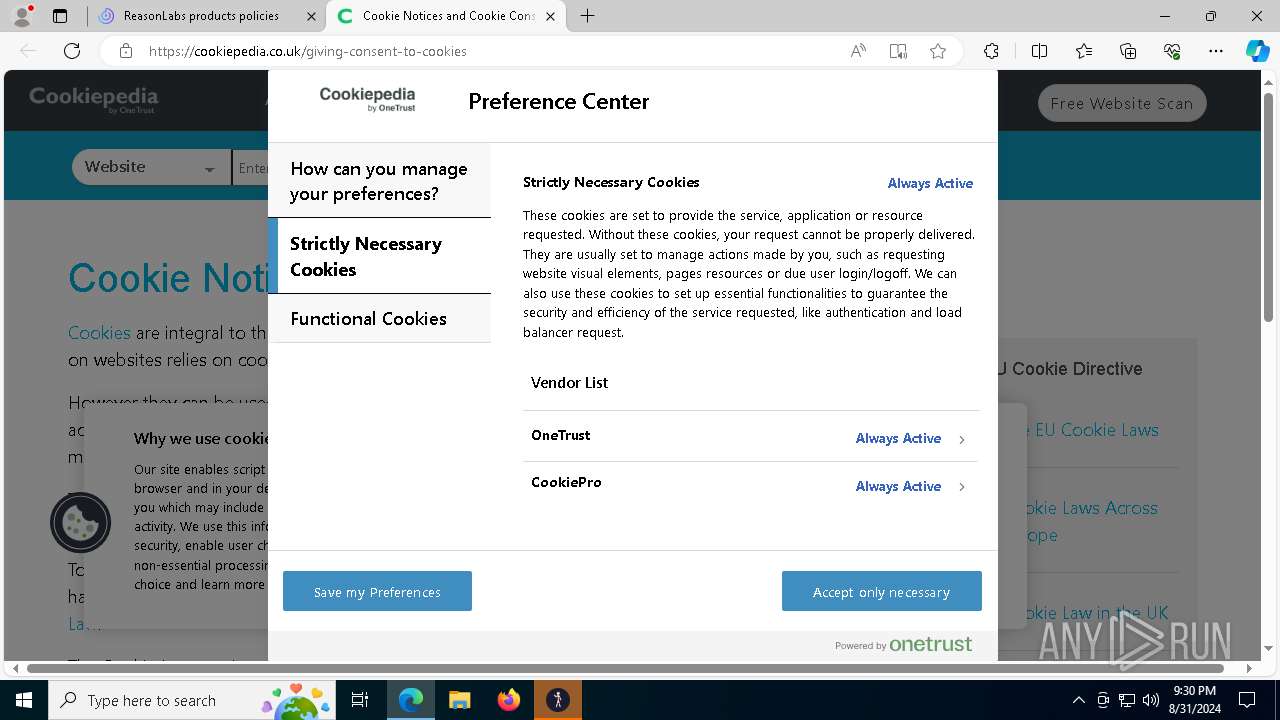
Task: Open the Cookies hyperlink in article
Action: pyautogui.click(x=99, y=333)
